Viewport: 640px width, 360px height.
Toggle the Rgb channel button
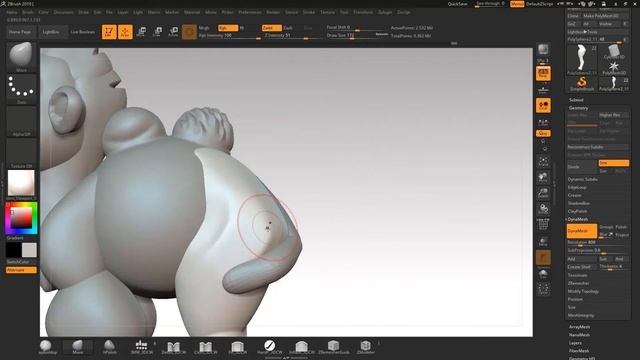point(228,28)
